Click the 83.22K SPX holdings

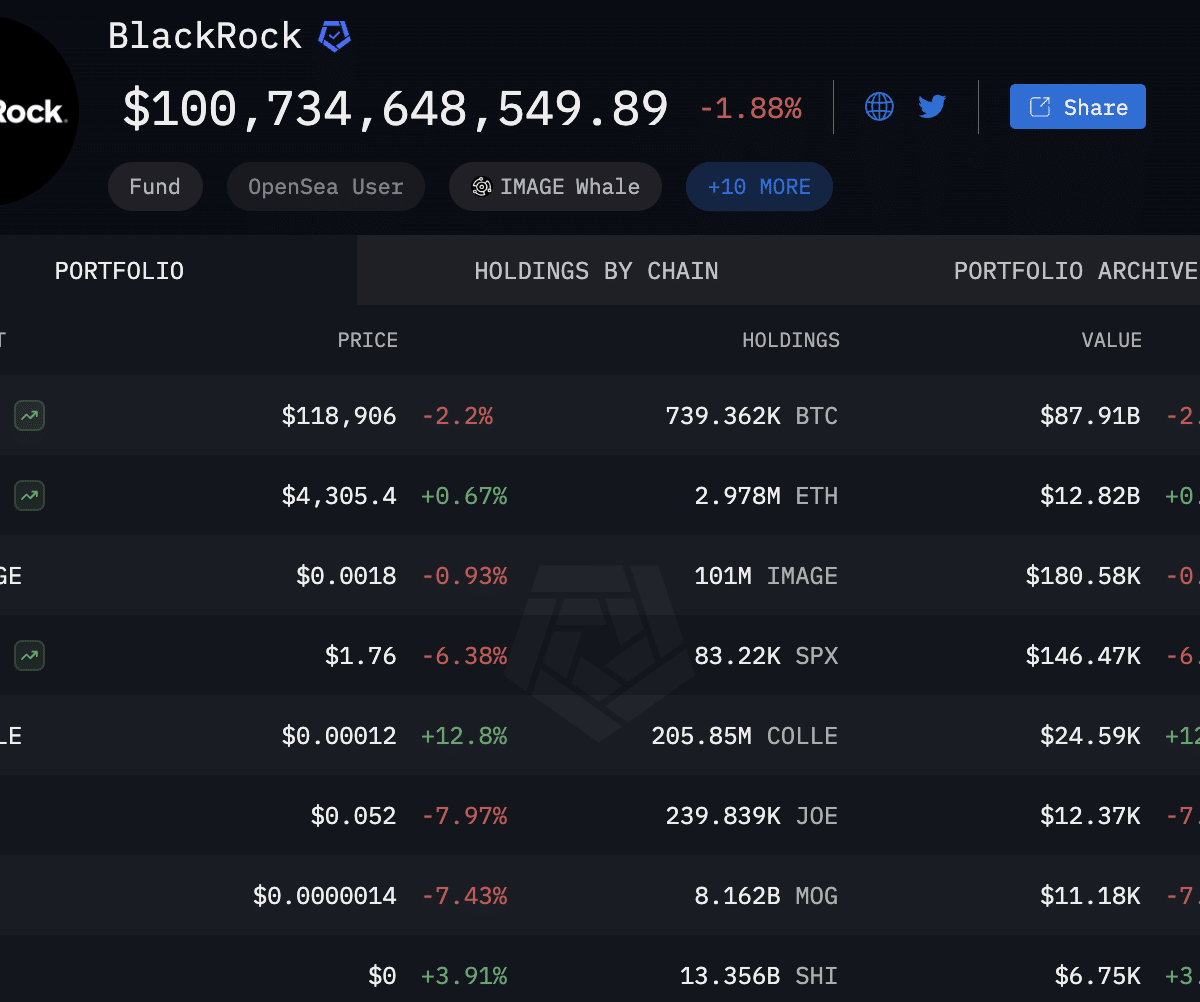pyautogui.click(x=767, y=656)
